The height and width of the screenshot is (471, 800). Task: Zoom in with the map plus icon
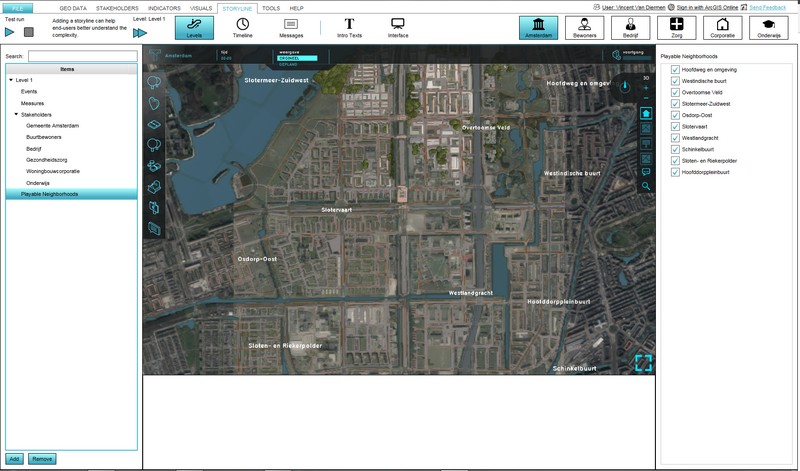pos(646,88)
